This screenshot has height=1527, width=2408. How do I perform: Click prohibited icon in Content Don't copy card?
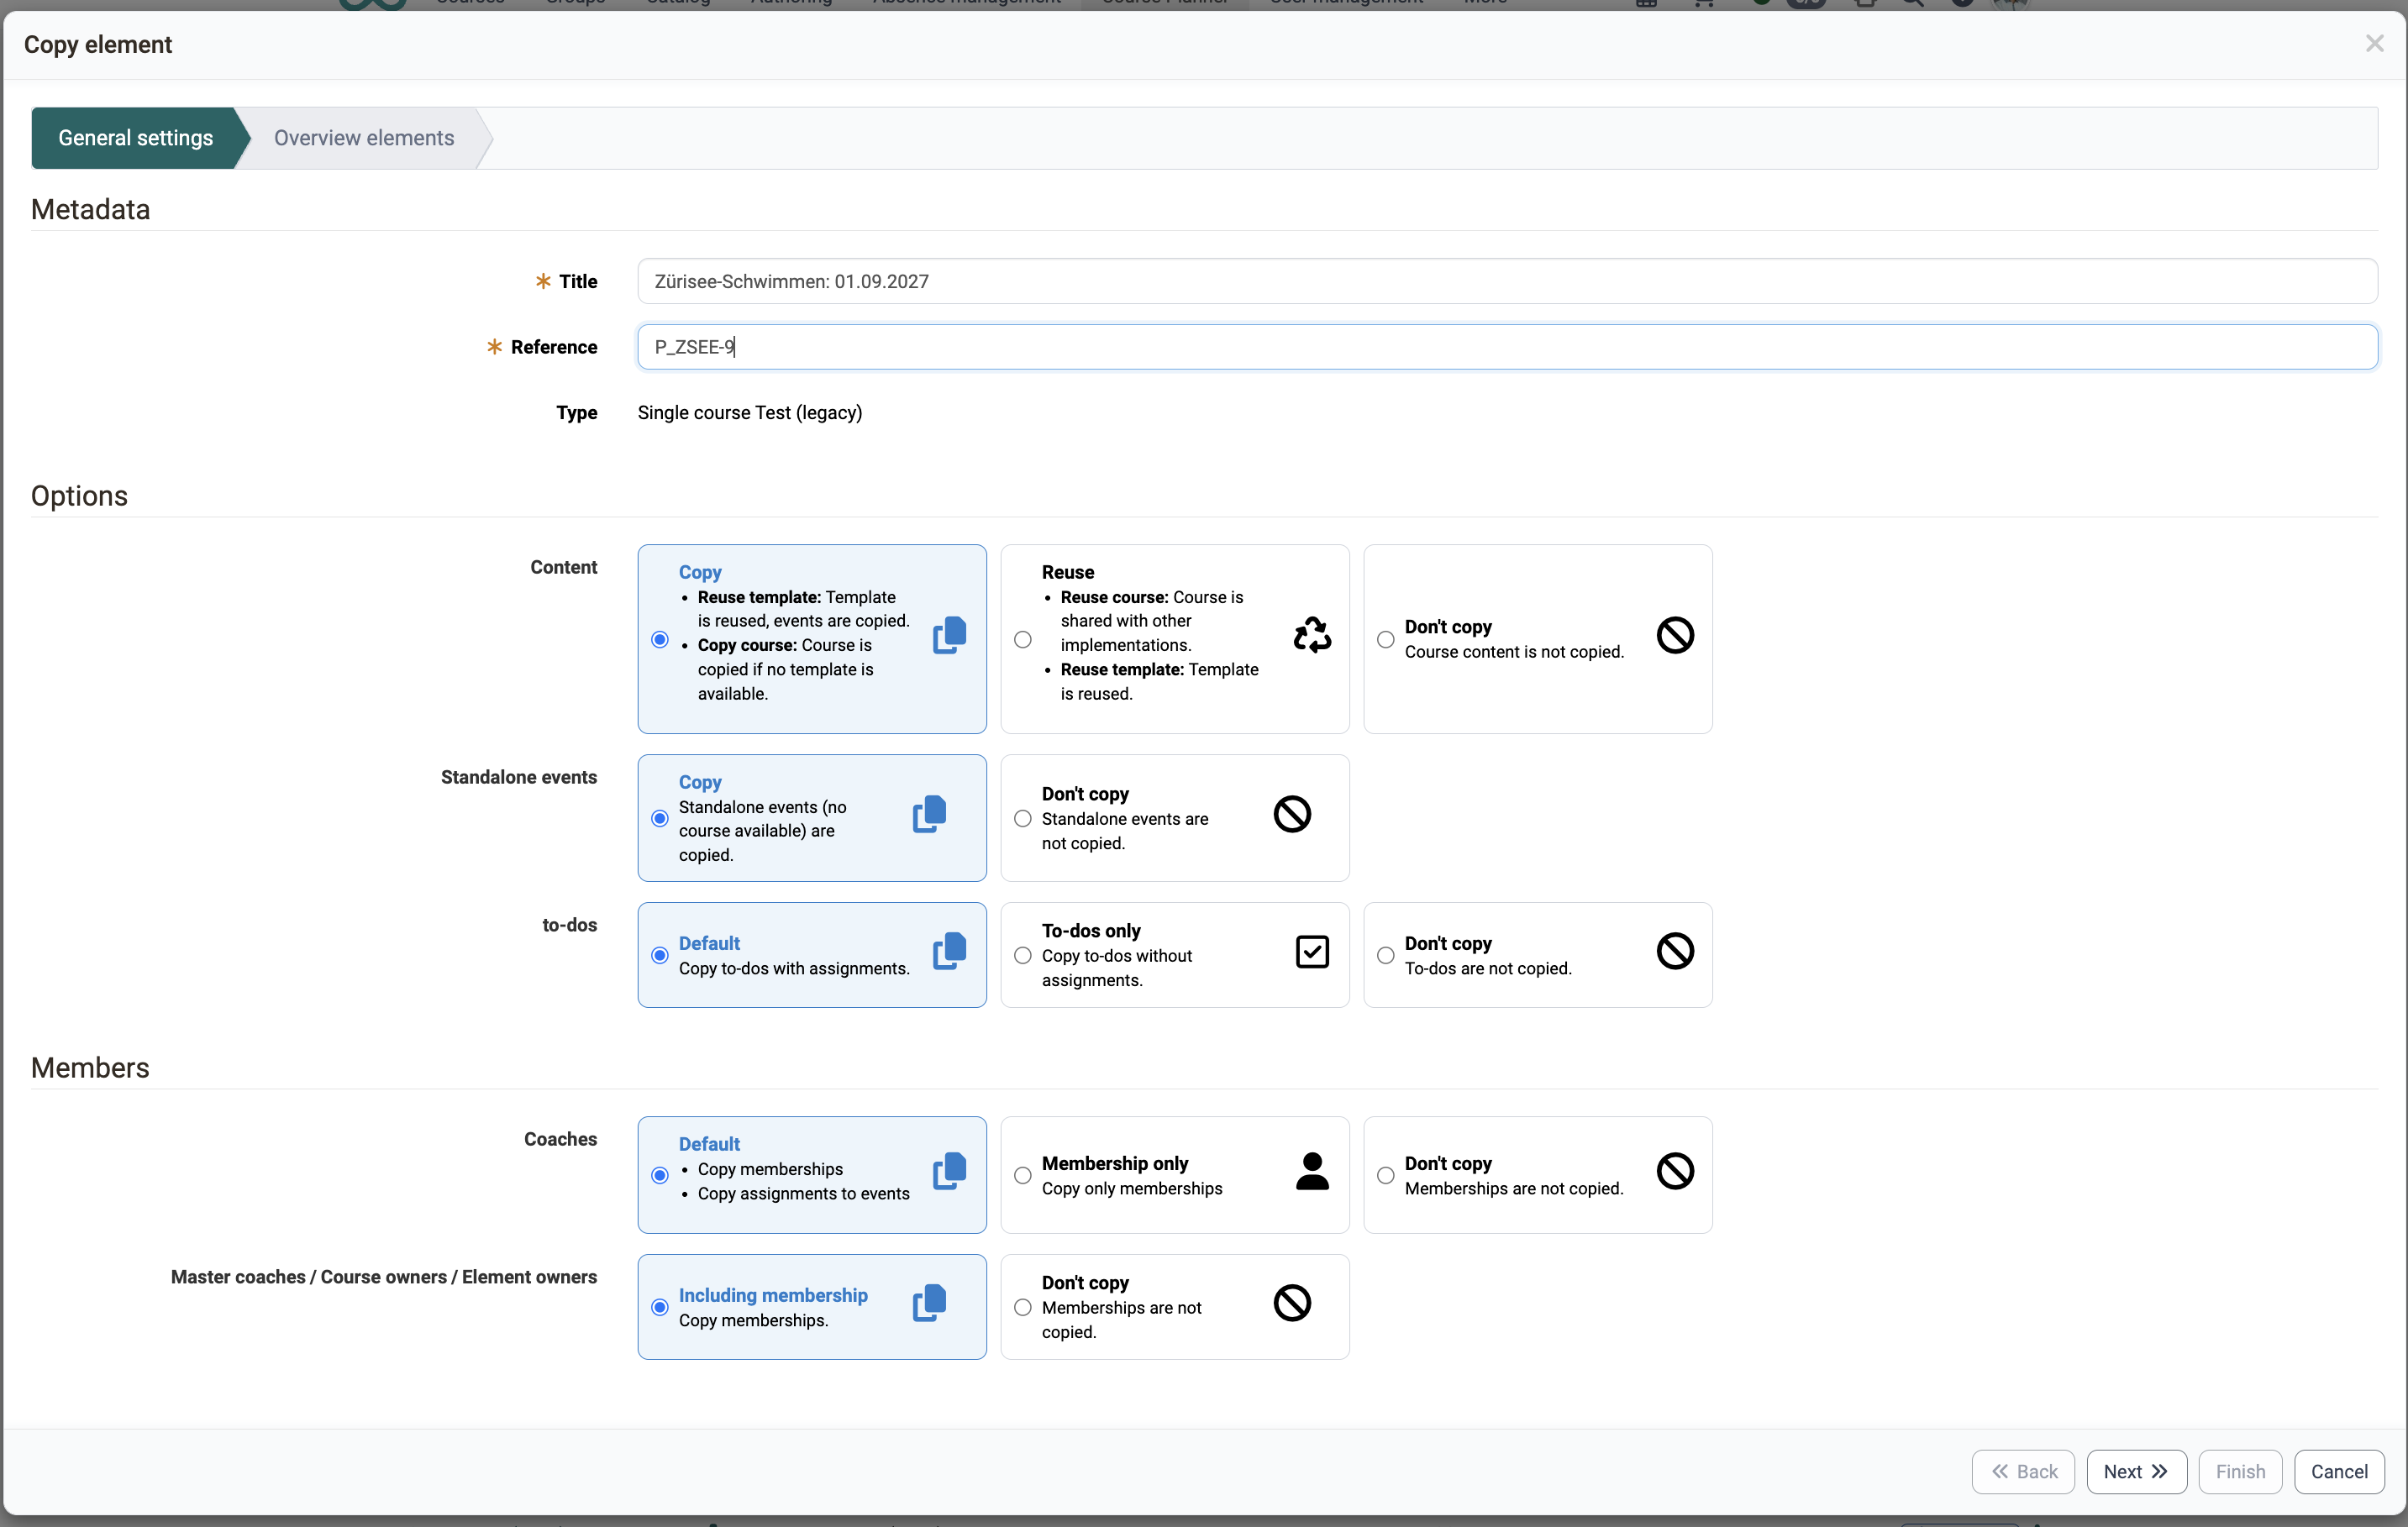coord(1675,635)
